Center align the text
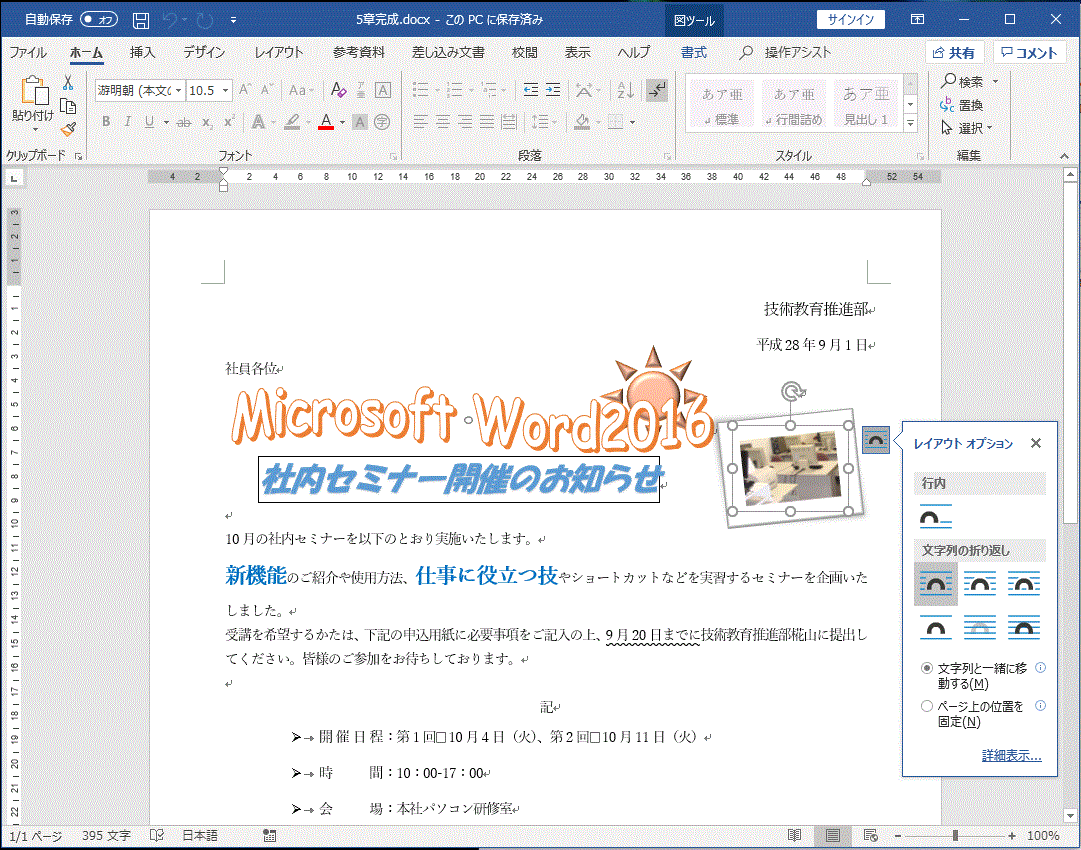This screenshot has width=1081, height=850. (x=443, y=122)
